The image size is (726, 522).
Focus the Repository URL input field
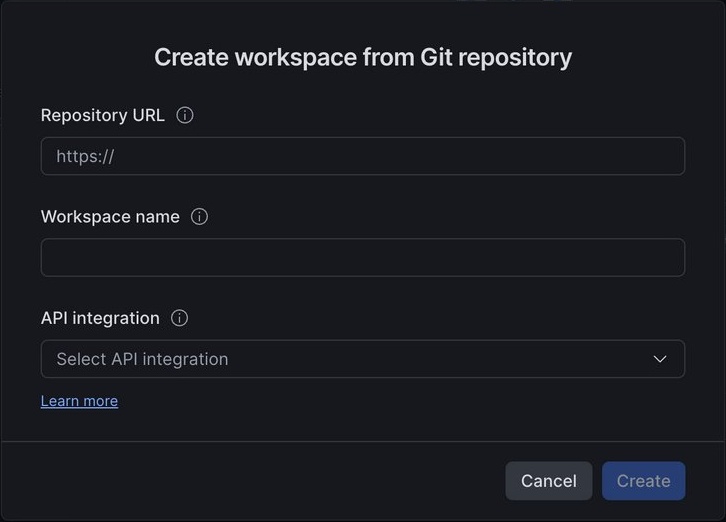(x=363, y=156)
